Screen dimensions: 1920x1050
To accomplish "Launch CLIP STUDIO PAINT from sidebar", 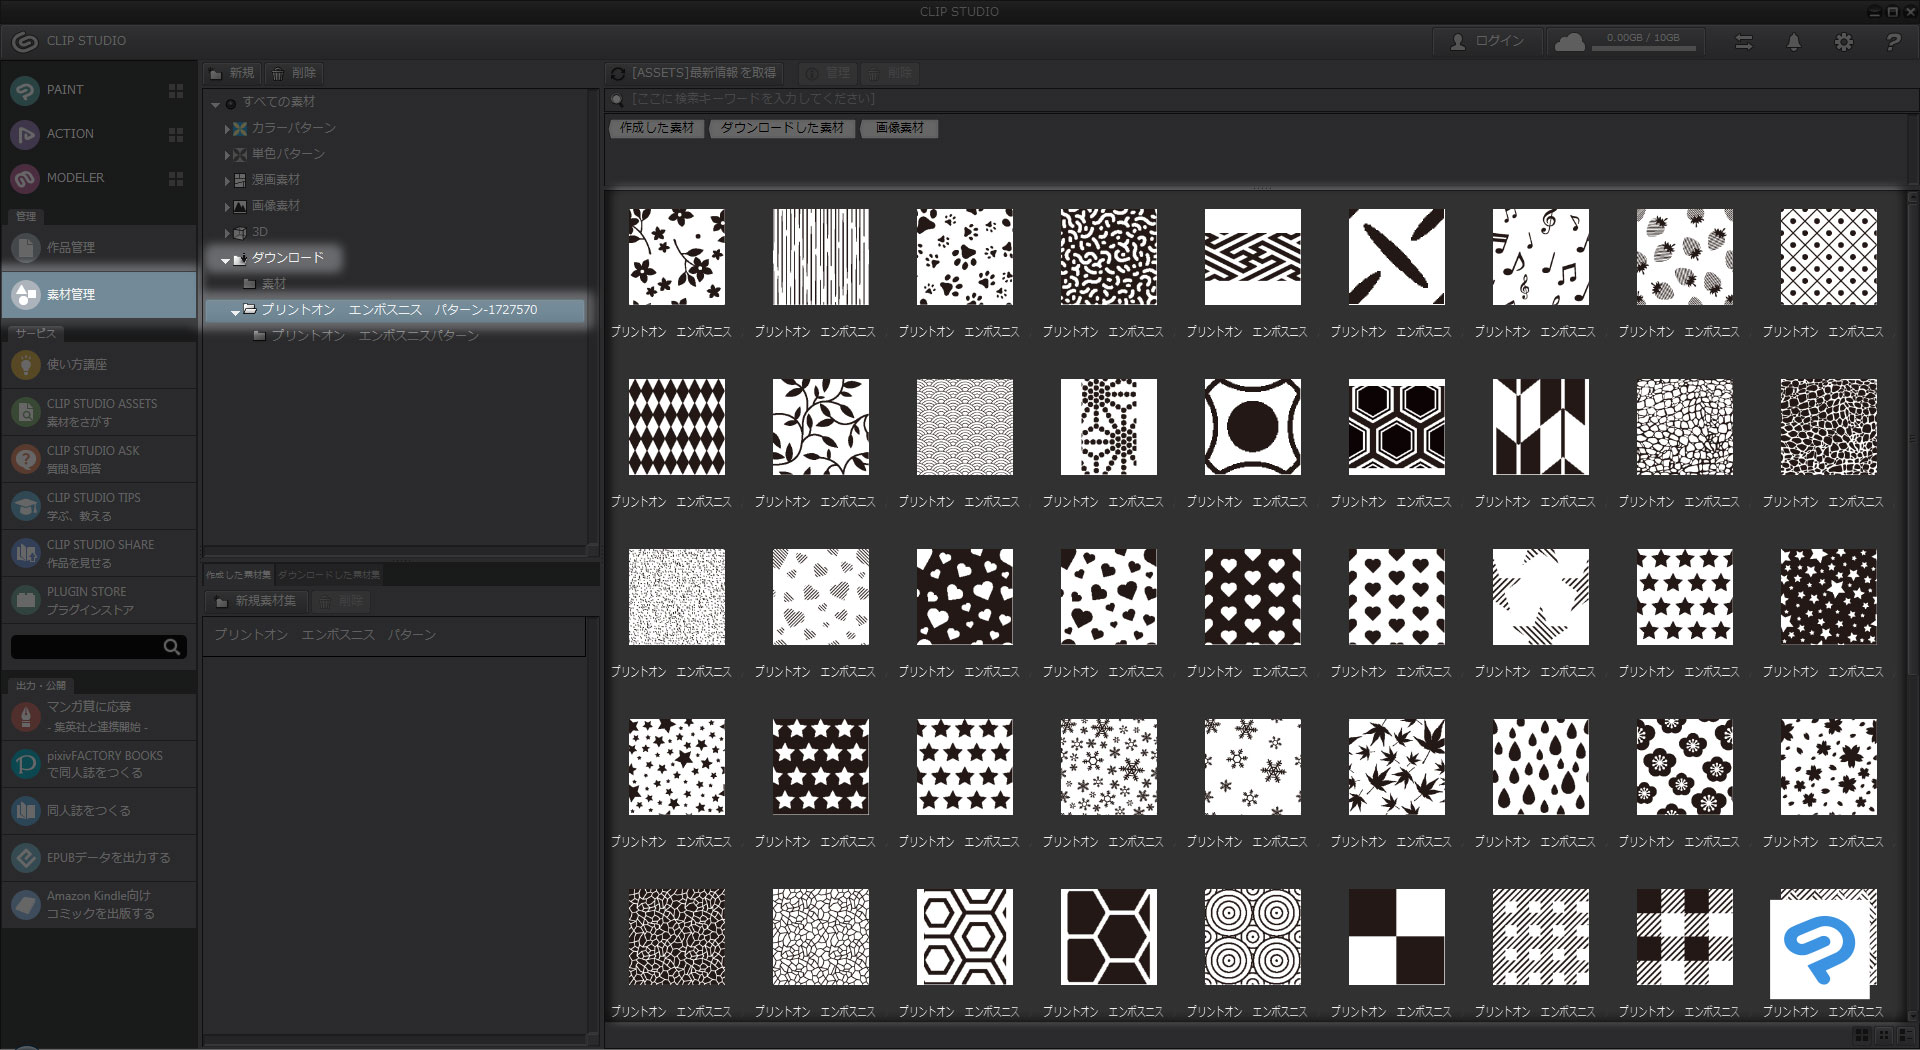I will click(65, 90).
